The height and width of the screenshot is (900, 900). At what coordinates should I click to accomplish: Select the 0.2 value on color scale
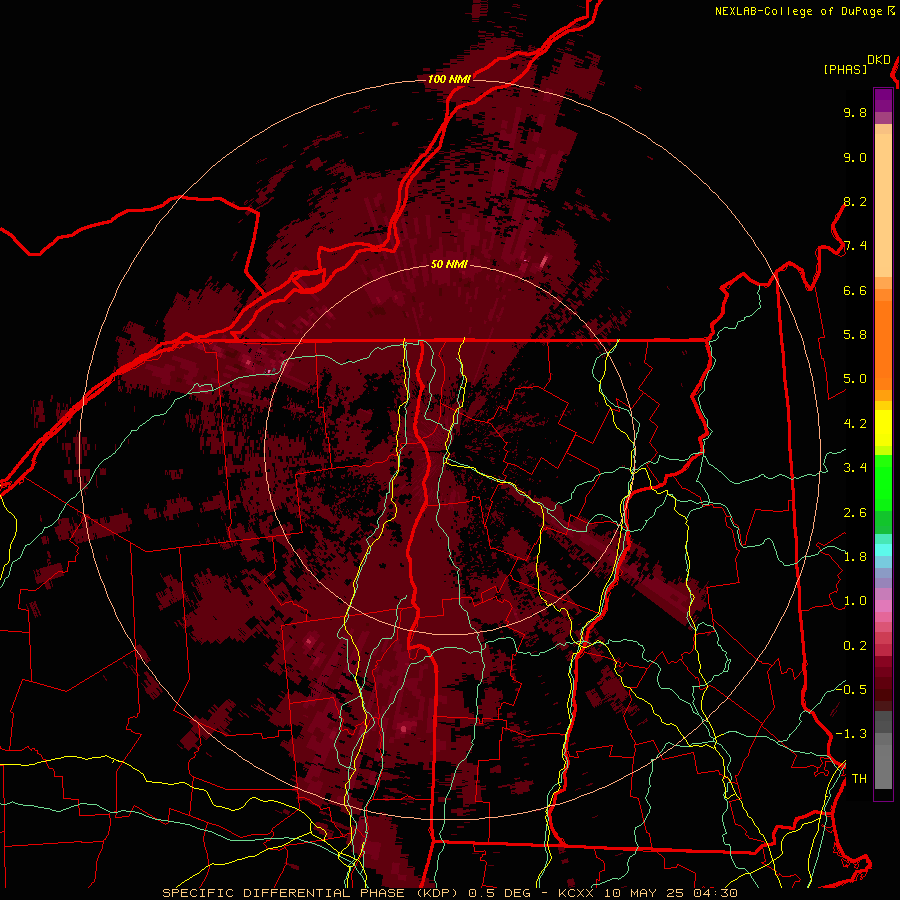coord(855,646)
